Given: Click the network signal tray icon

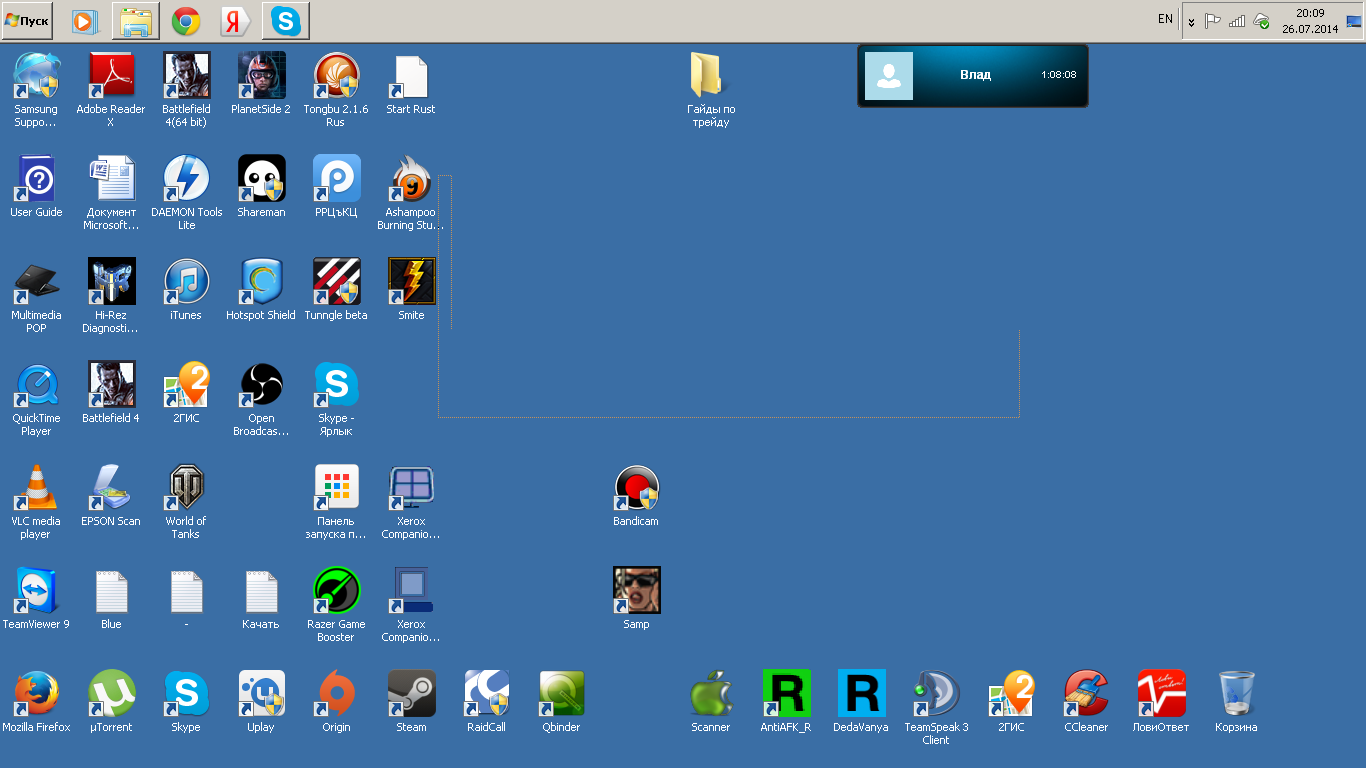Looking at the screenshot, I should pos(1237,21).
